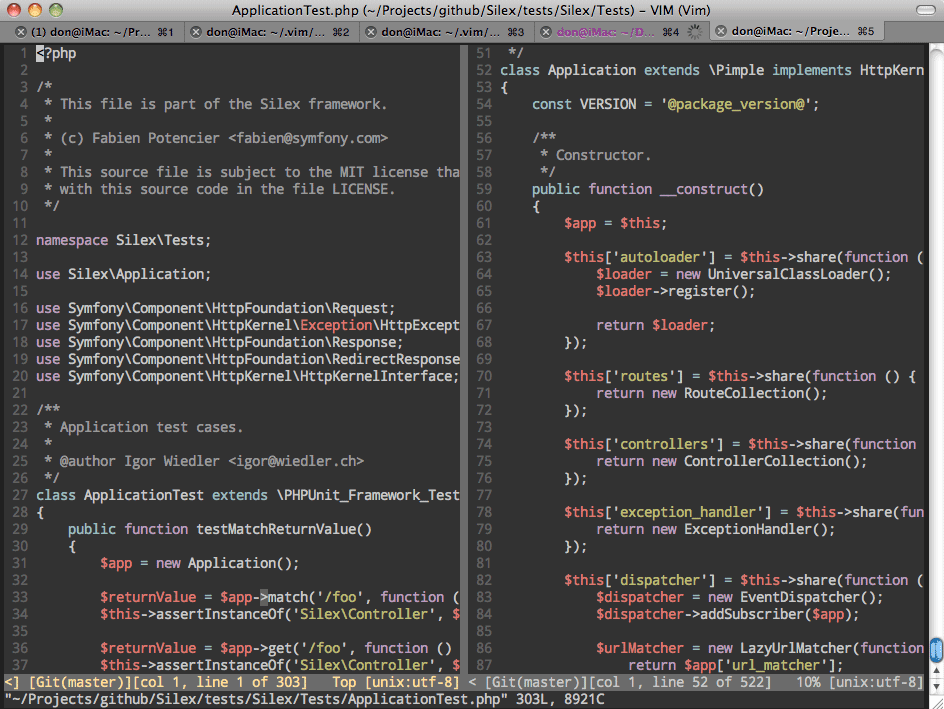The width and height of the screenshot is (944, 709).
Task: Click 'use Silex\Application;' line
Action: (123, 274)
